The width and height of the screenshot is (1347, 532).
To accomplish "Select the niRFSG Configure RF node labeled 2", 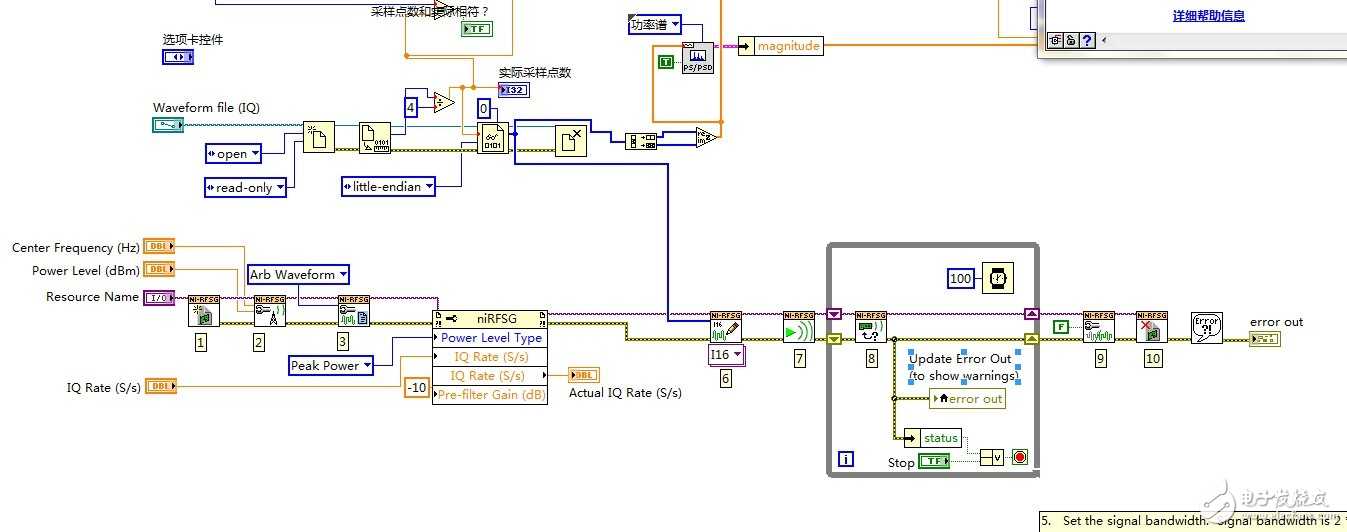I will [269, 311].
